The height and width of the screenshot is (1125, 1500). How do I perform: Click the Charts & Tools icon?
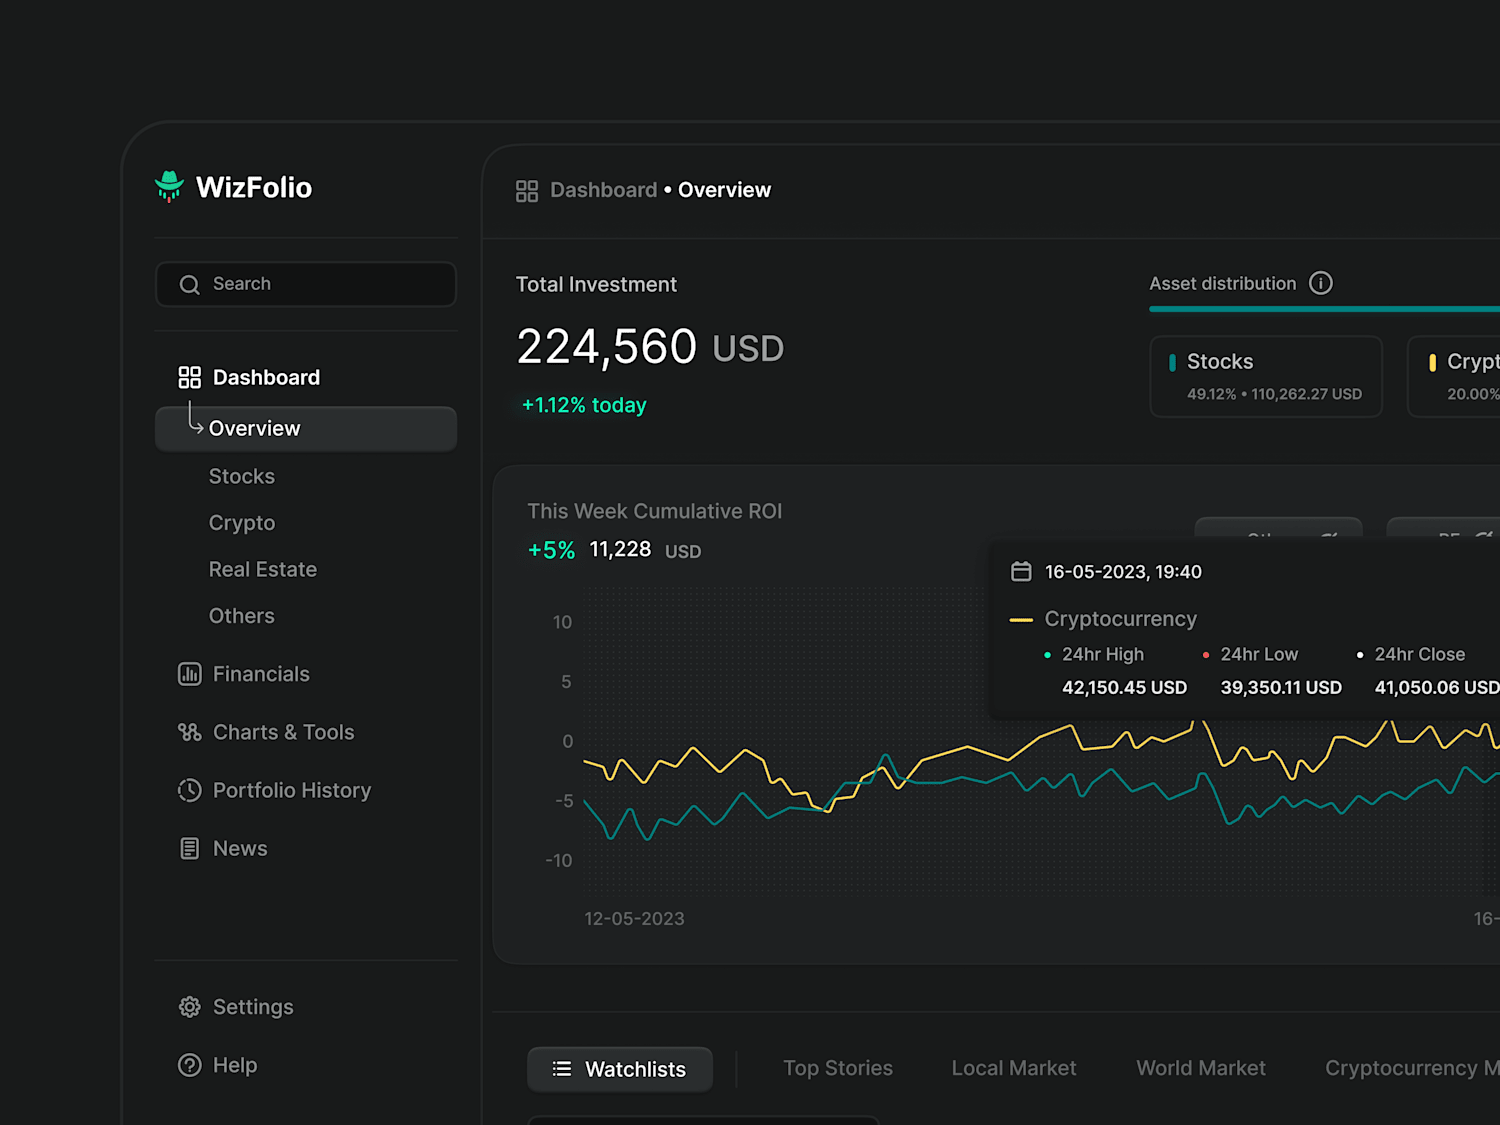189,732
